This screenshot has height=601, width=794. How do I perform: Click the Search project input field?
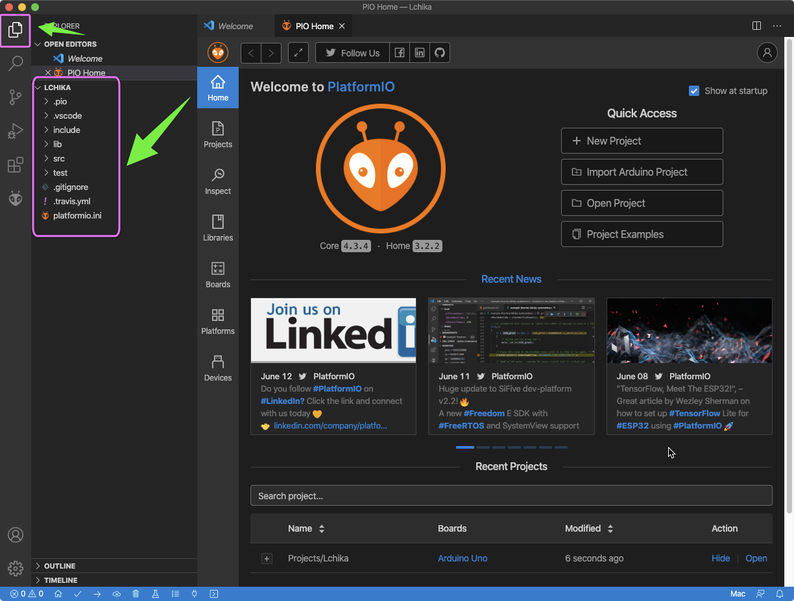point(511,496)
